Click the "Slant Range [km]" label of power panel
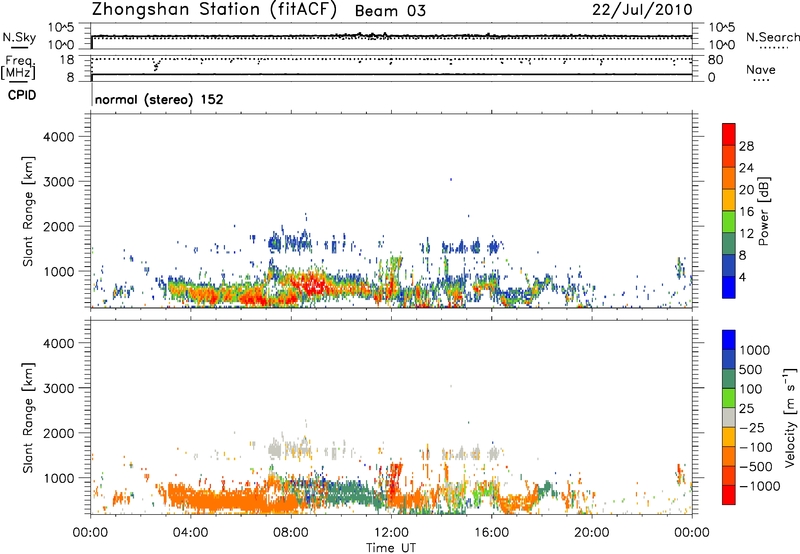This screenshot has width=800, height=554. (28, 211)
